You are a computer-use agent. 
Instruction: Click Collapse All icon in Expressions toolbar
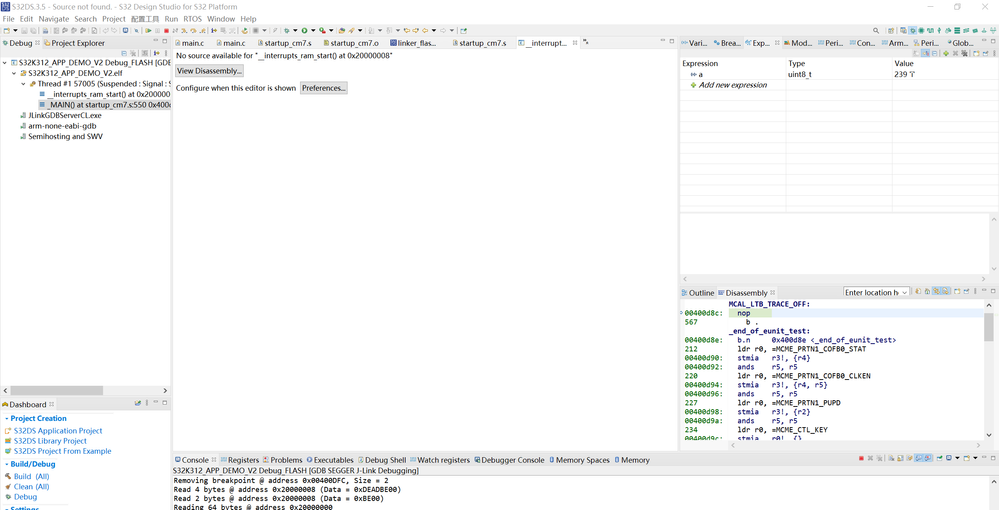pyautogui.click(x=935, y=54)
